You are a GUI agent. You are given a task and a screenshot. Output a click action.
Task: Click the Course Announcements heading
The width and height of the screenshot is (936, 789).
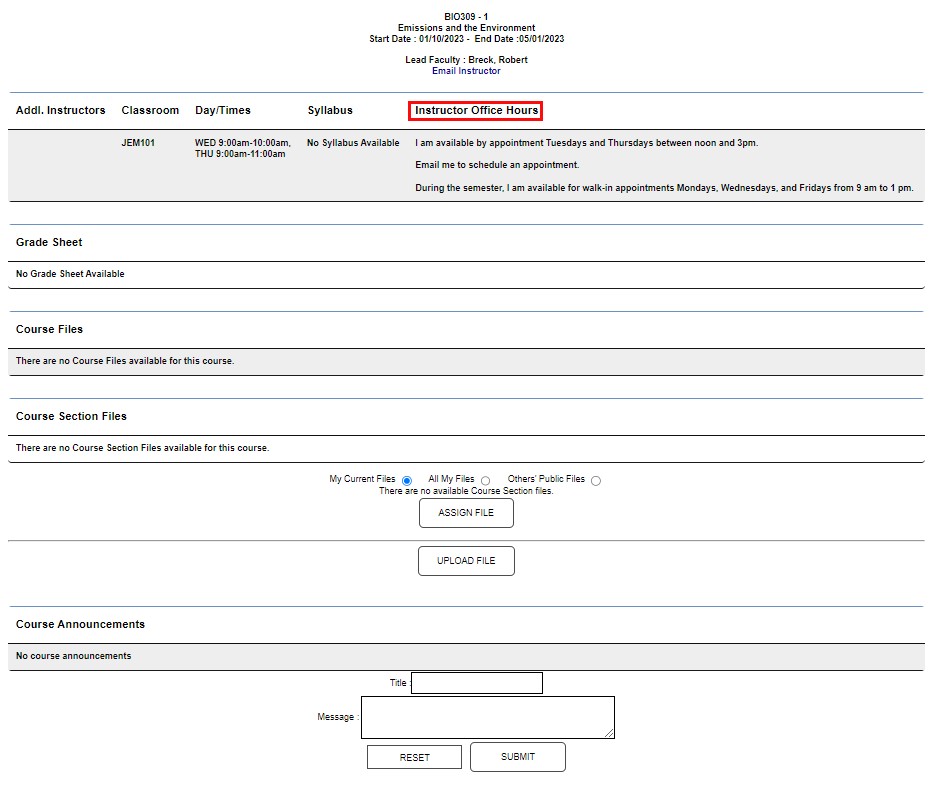[80, 624]
